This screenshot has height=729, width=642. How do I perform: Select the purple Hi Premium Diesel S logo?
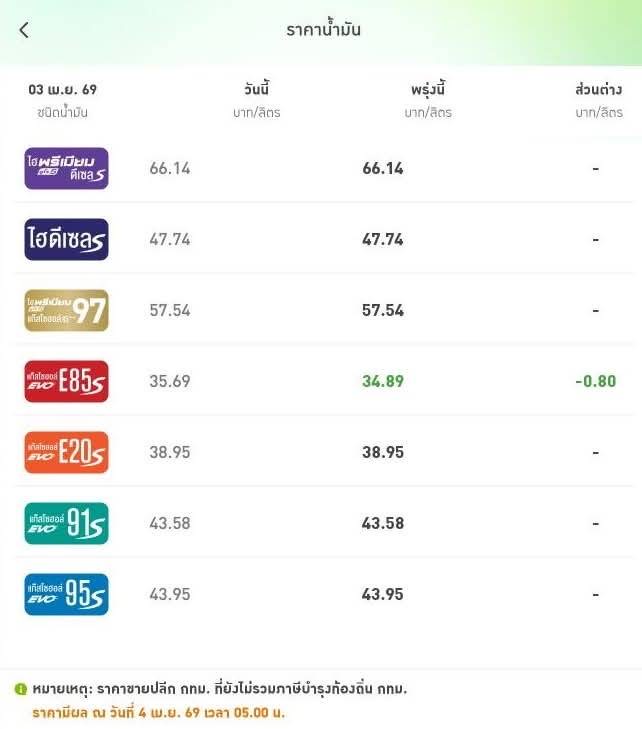[x=66, y=168]
